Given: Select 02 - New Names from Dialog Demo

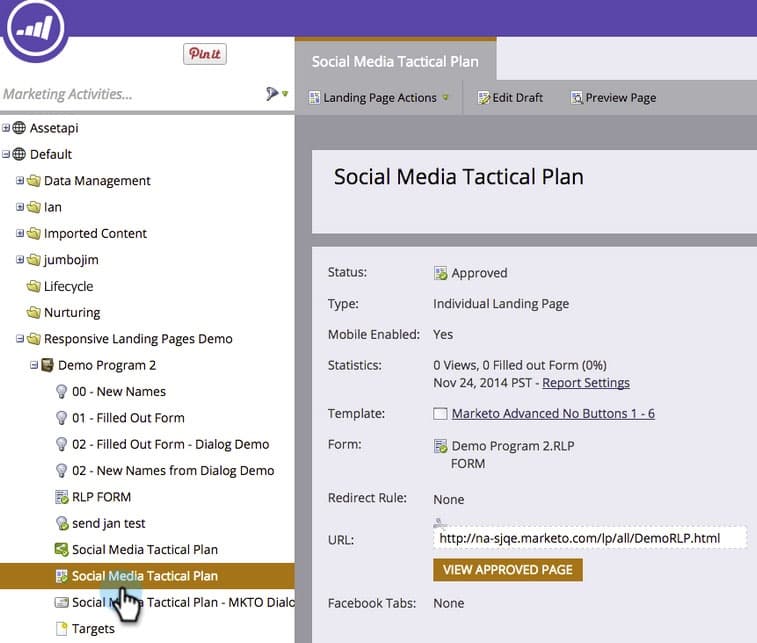Looking at the screenshot, I should 173,471.
